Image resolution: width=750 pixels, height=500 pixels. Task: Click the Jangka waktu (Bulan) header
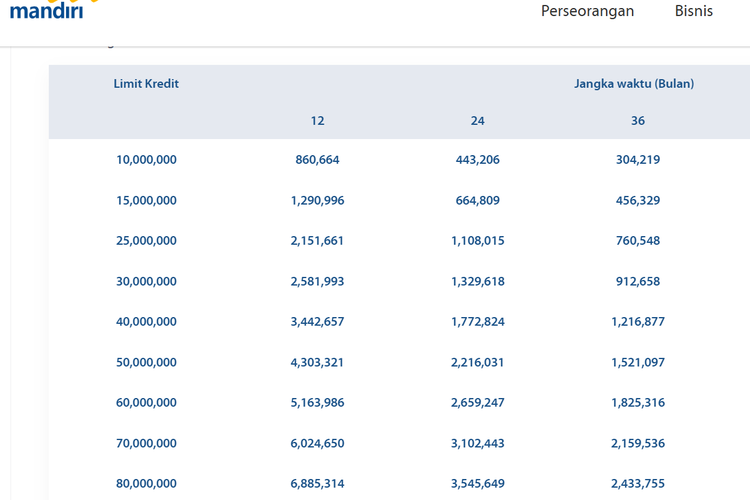coord(633,84)
